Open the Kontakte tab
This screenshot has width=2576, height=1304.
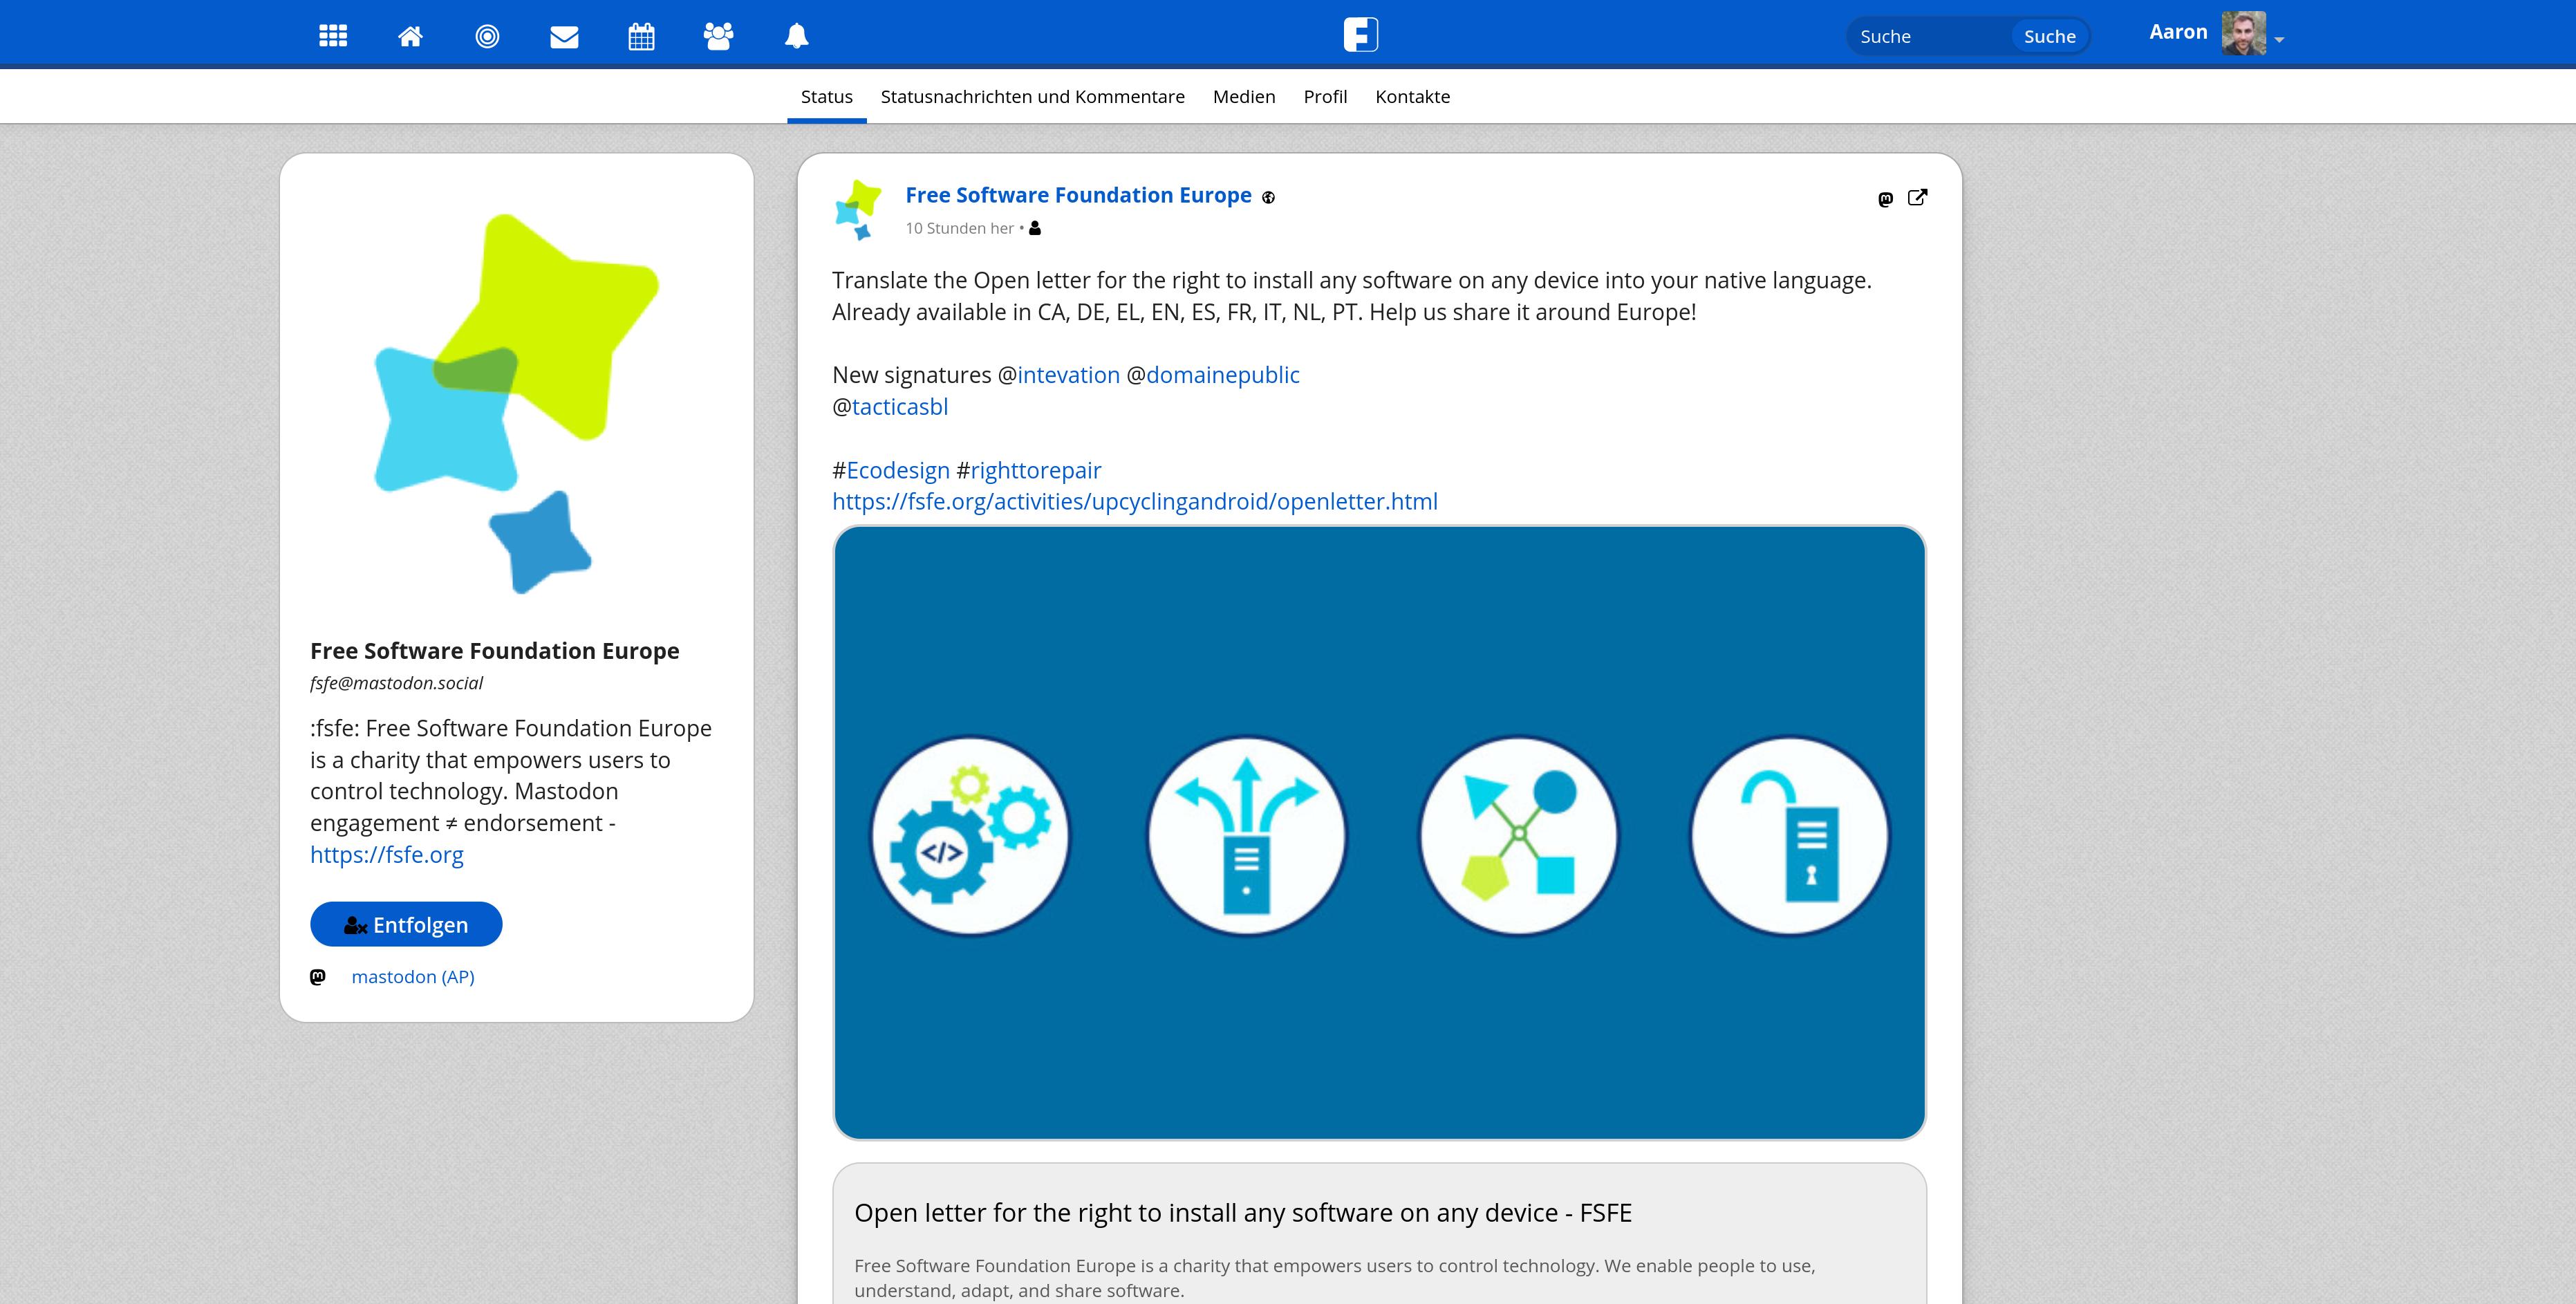(x=1412, y=97)
